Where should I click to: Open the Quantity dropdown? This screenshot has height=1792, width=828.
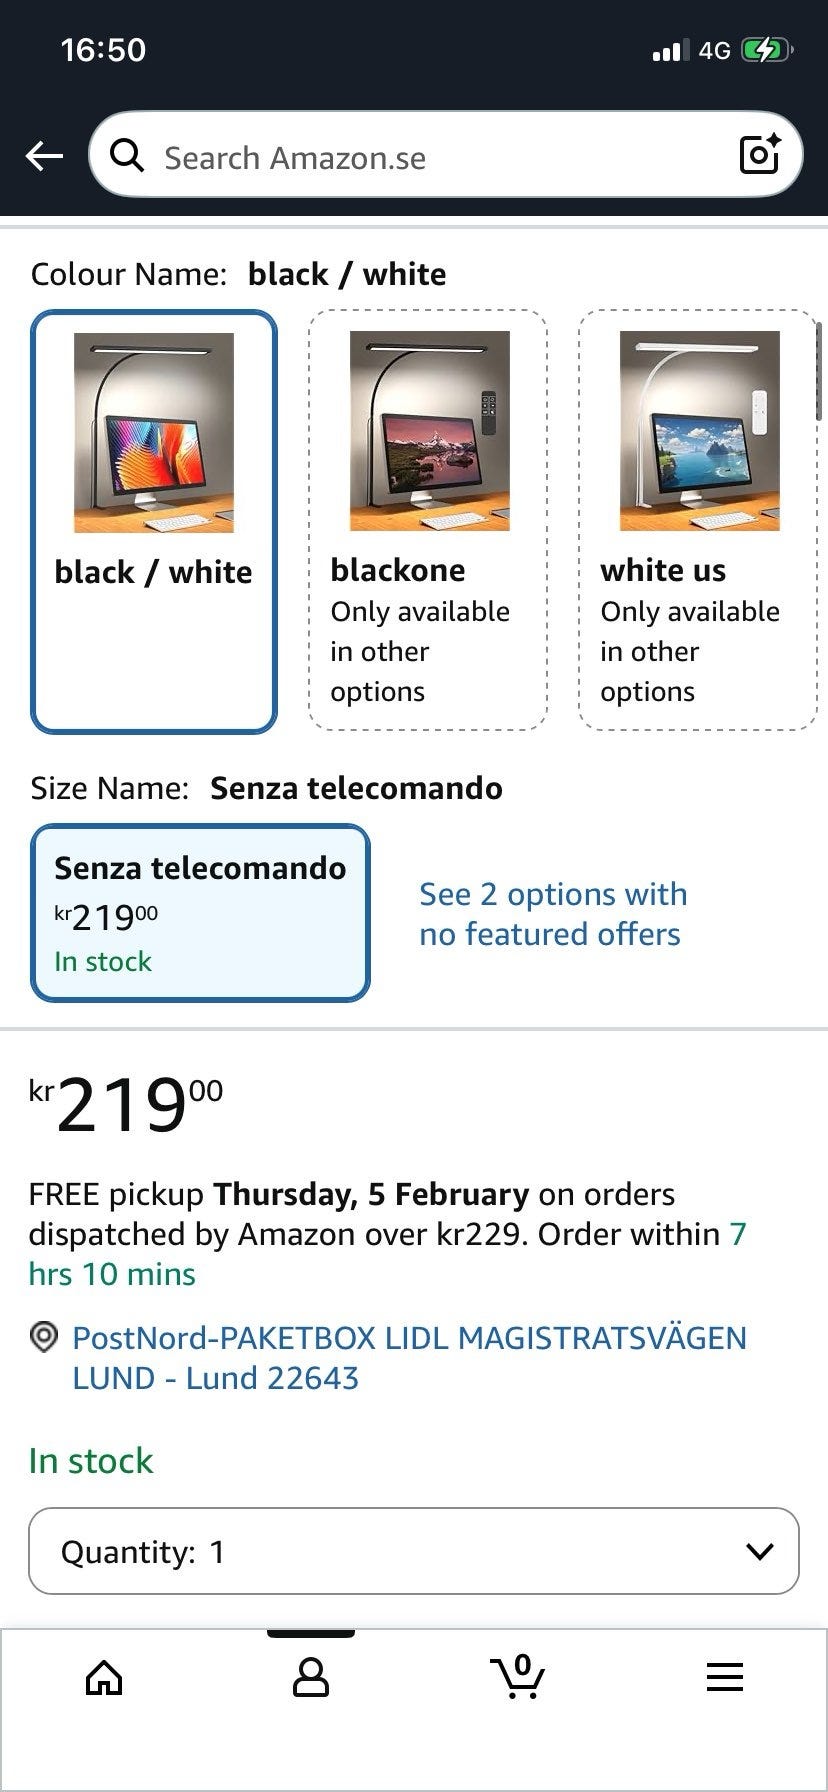[x=413, y=1551]
